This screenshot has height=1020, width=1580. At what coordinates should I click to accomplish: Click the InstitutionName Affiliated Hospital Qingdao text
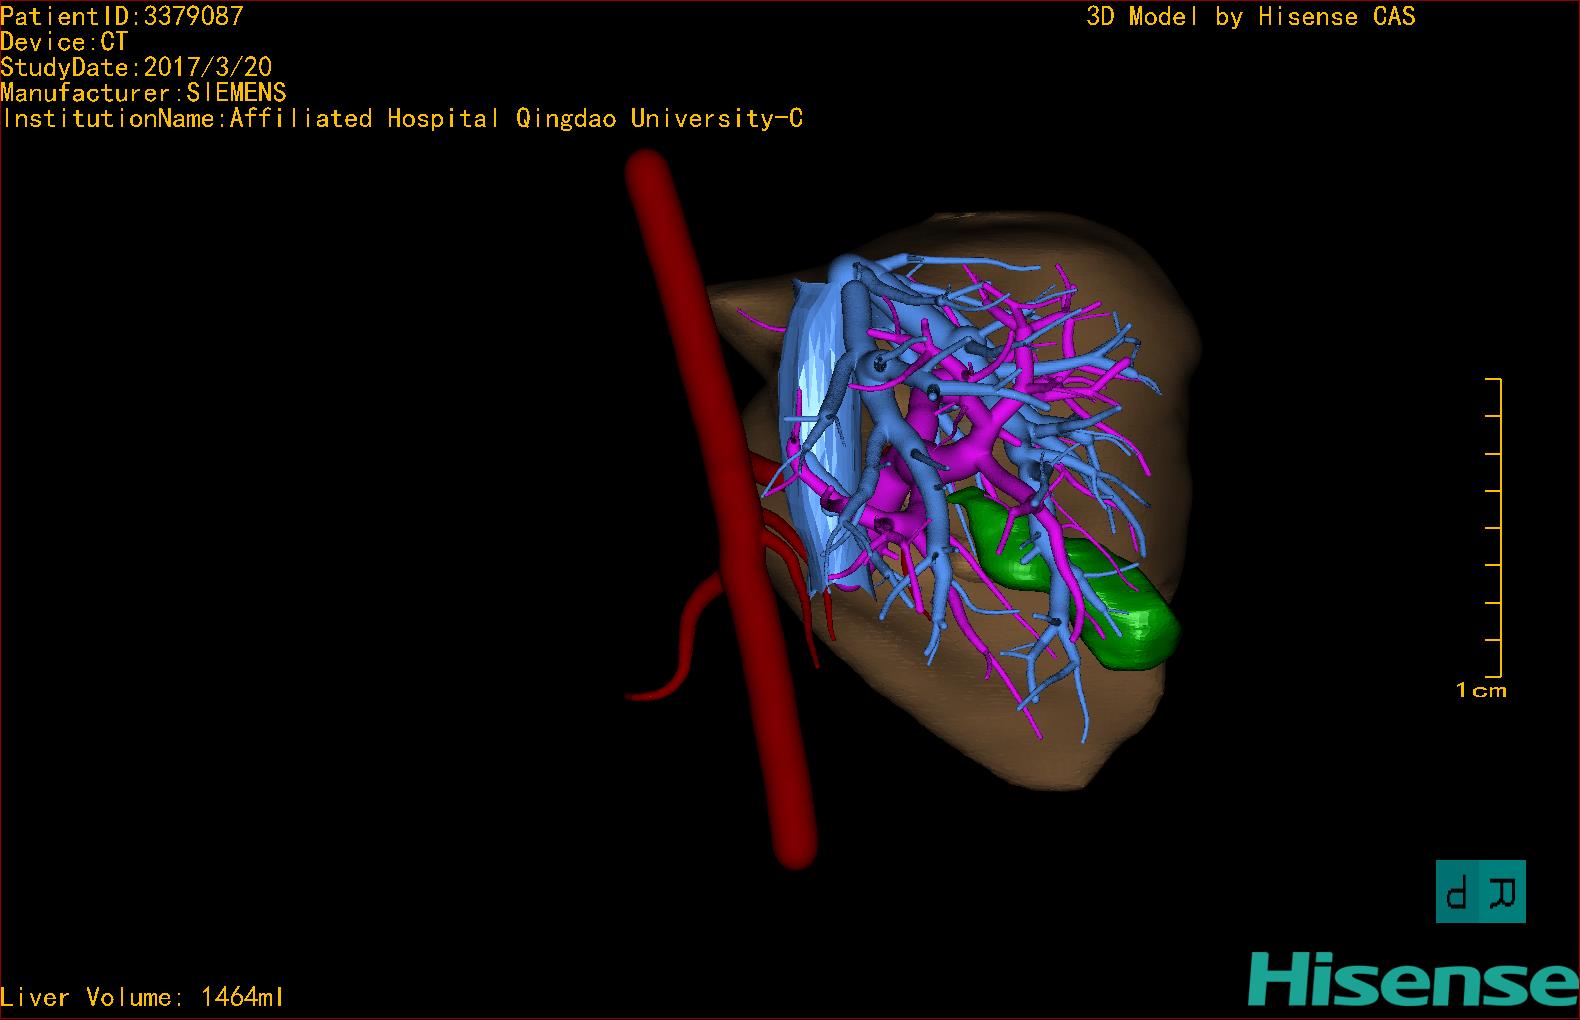click(402, 119)
